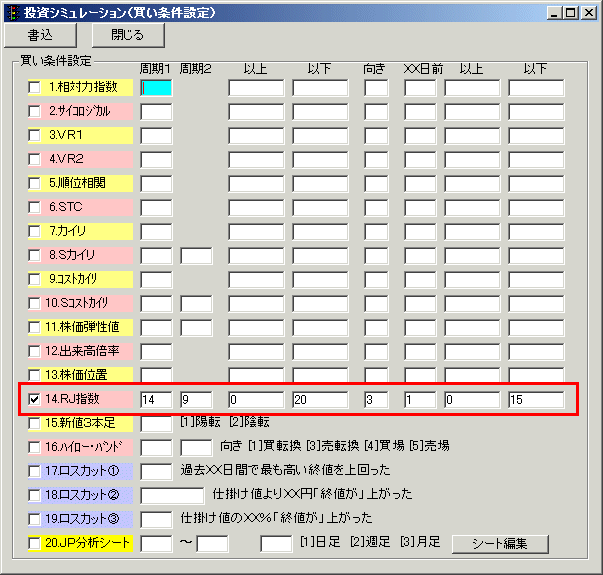Click the ロスカット③ percent field

(156, 520)
